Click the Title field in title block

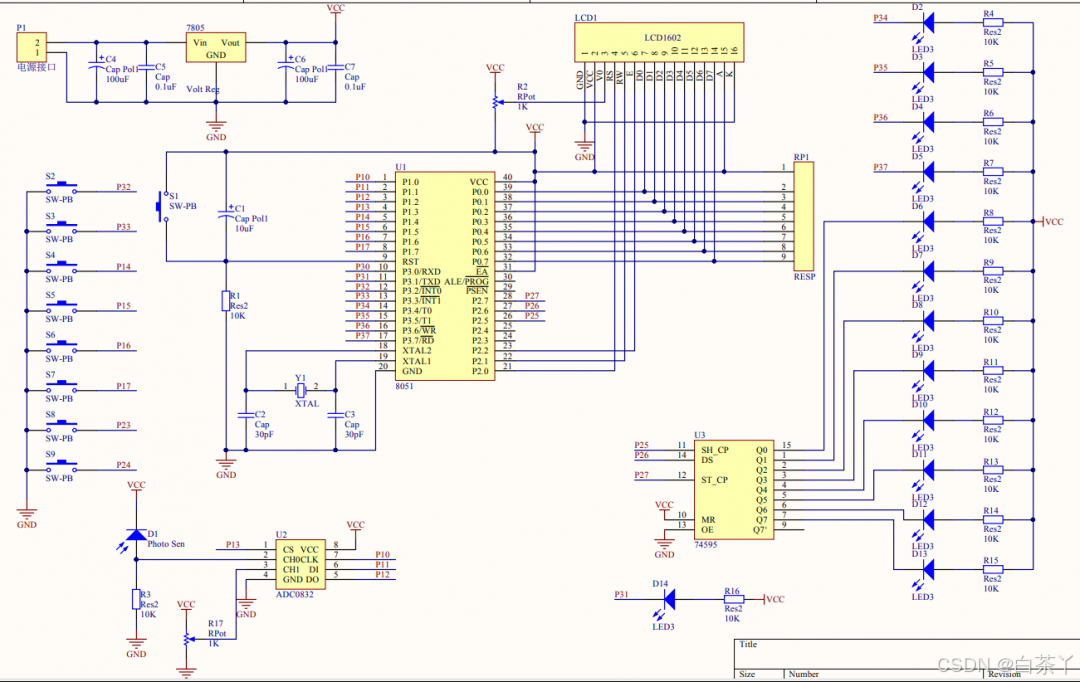click(x=748, y=645)
